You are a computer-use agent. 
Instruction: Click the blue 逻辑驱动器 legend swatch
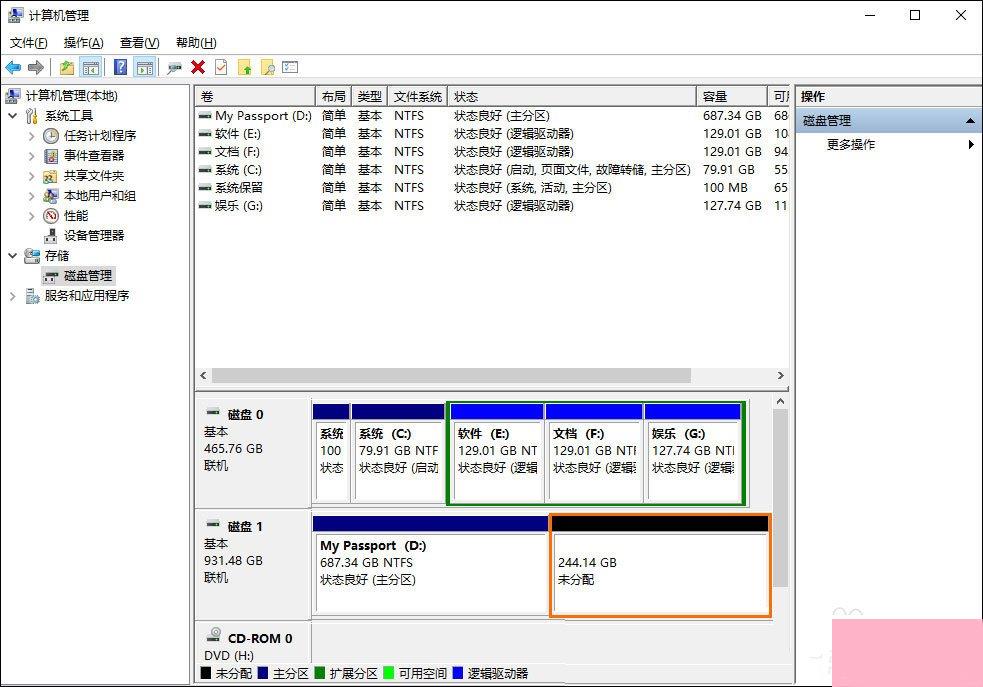(x=458, y=673)
